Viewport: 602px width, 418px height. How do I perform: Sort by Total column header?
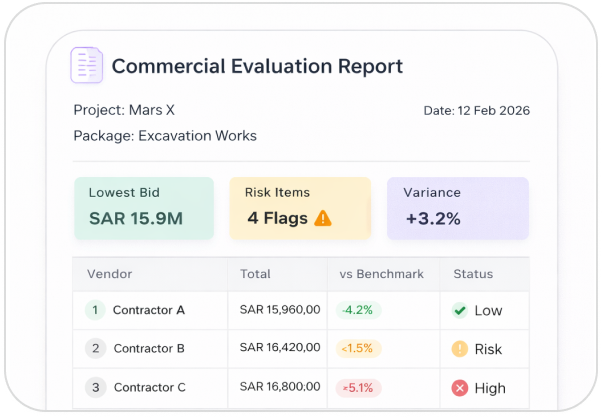tap(255, 273)
